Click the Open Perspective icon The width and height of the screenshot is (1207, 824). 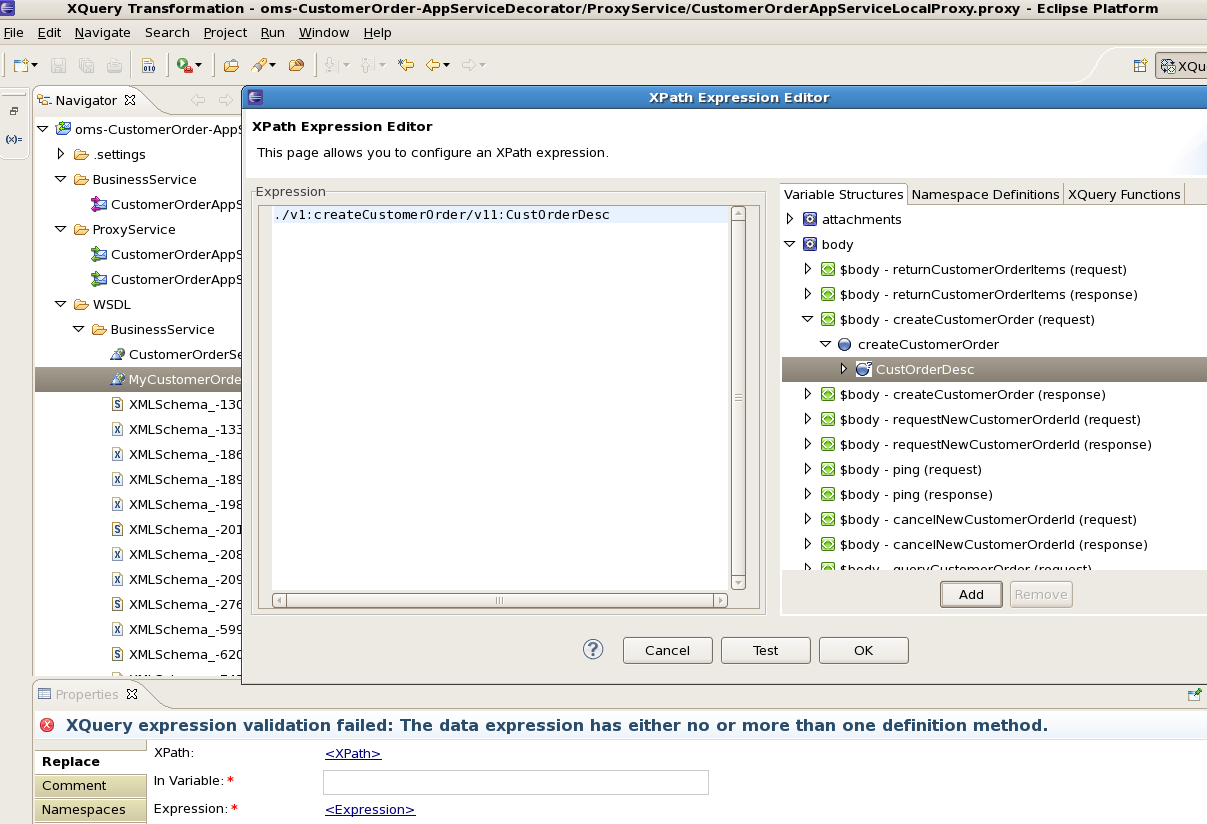[1140, 66]
